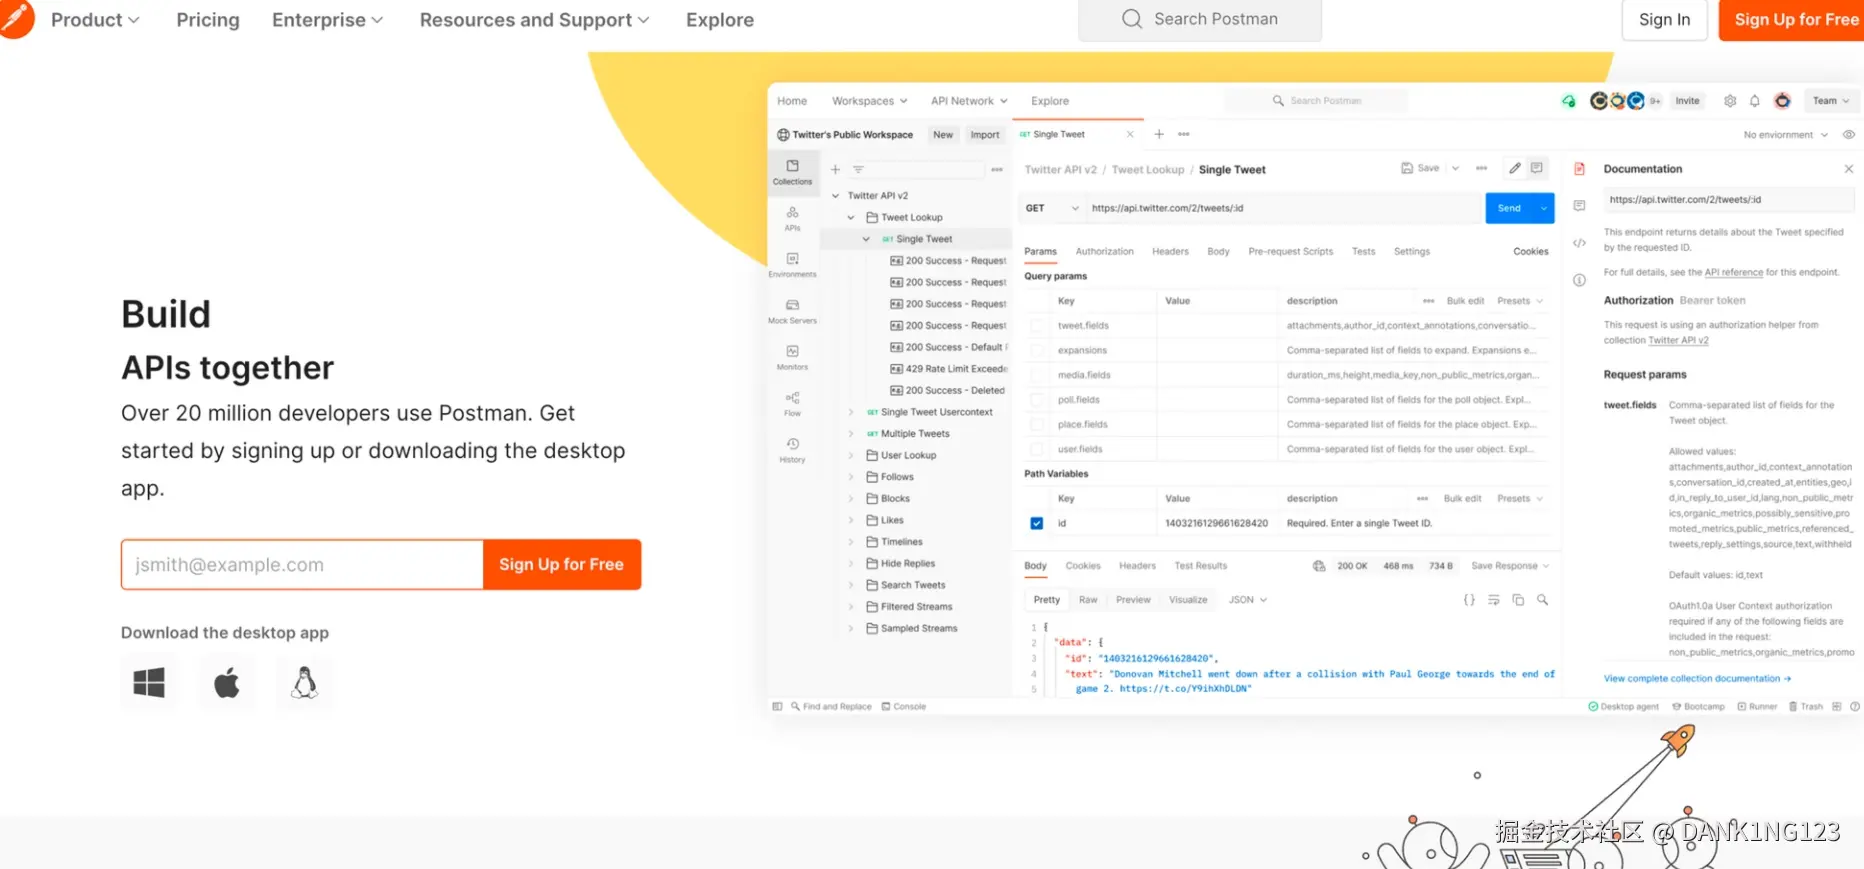Screen dimensions: 1864x869
Task: Click the search magnifier in Search Postman
Action: click(x=1131, y=19)
